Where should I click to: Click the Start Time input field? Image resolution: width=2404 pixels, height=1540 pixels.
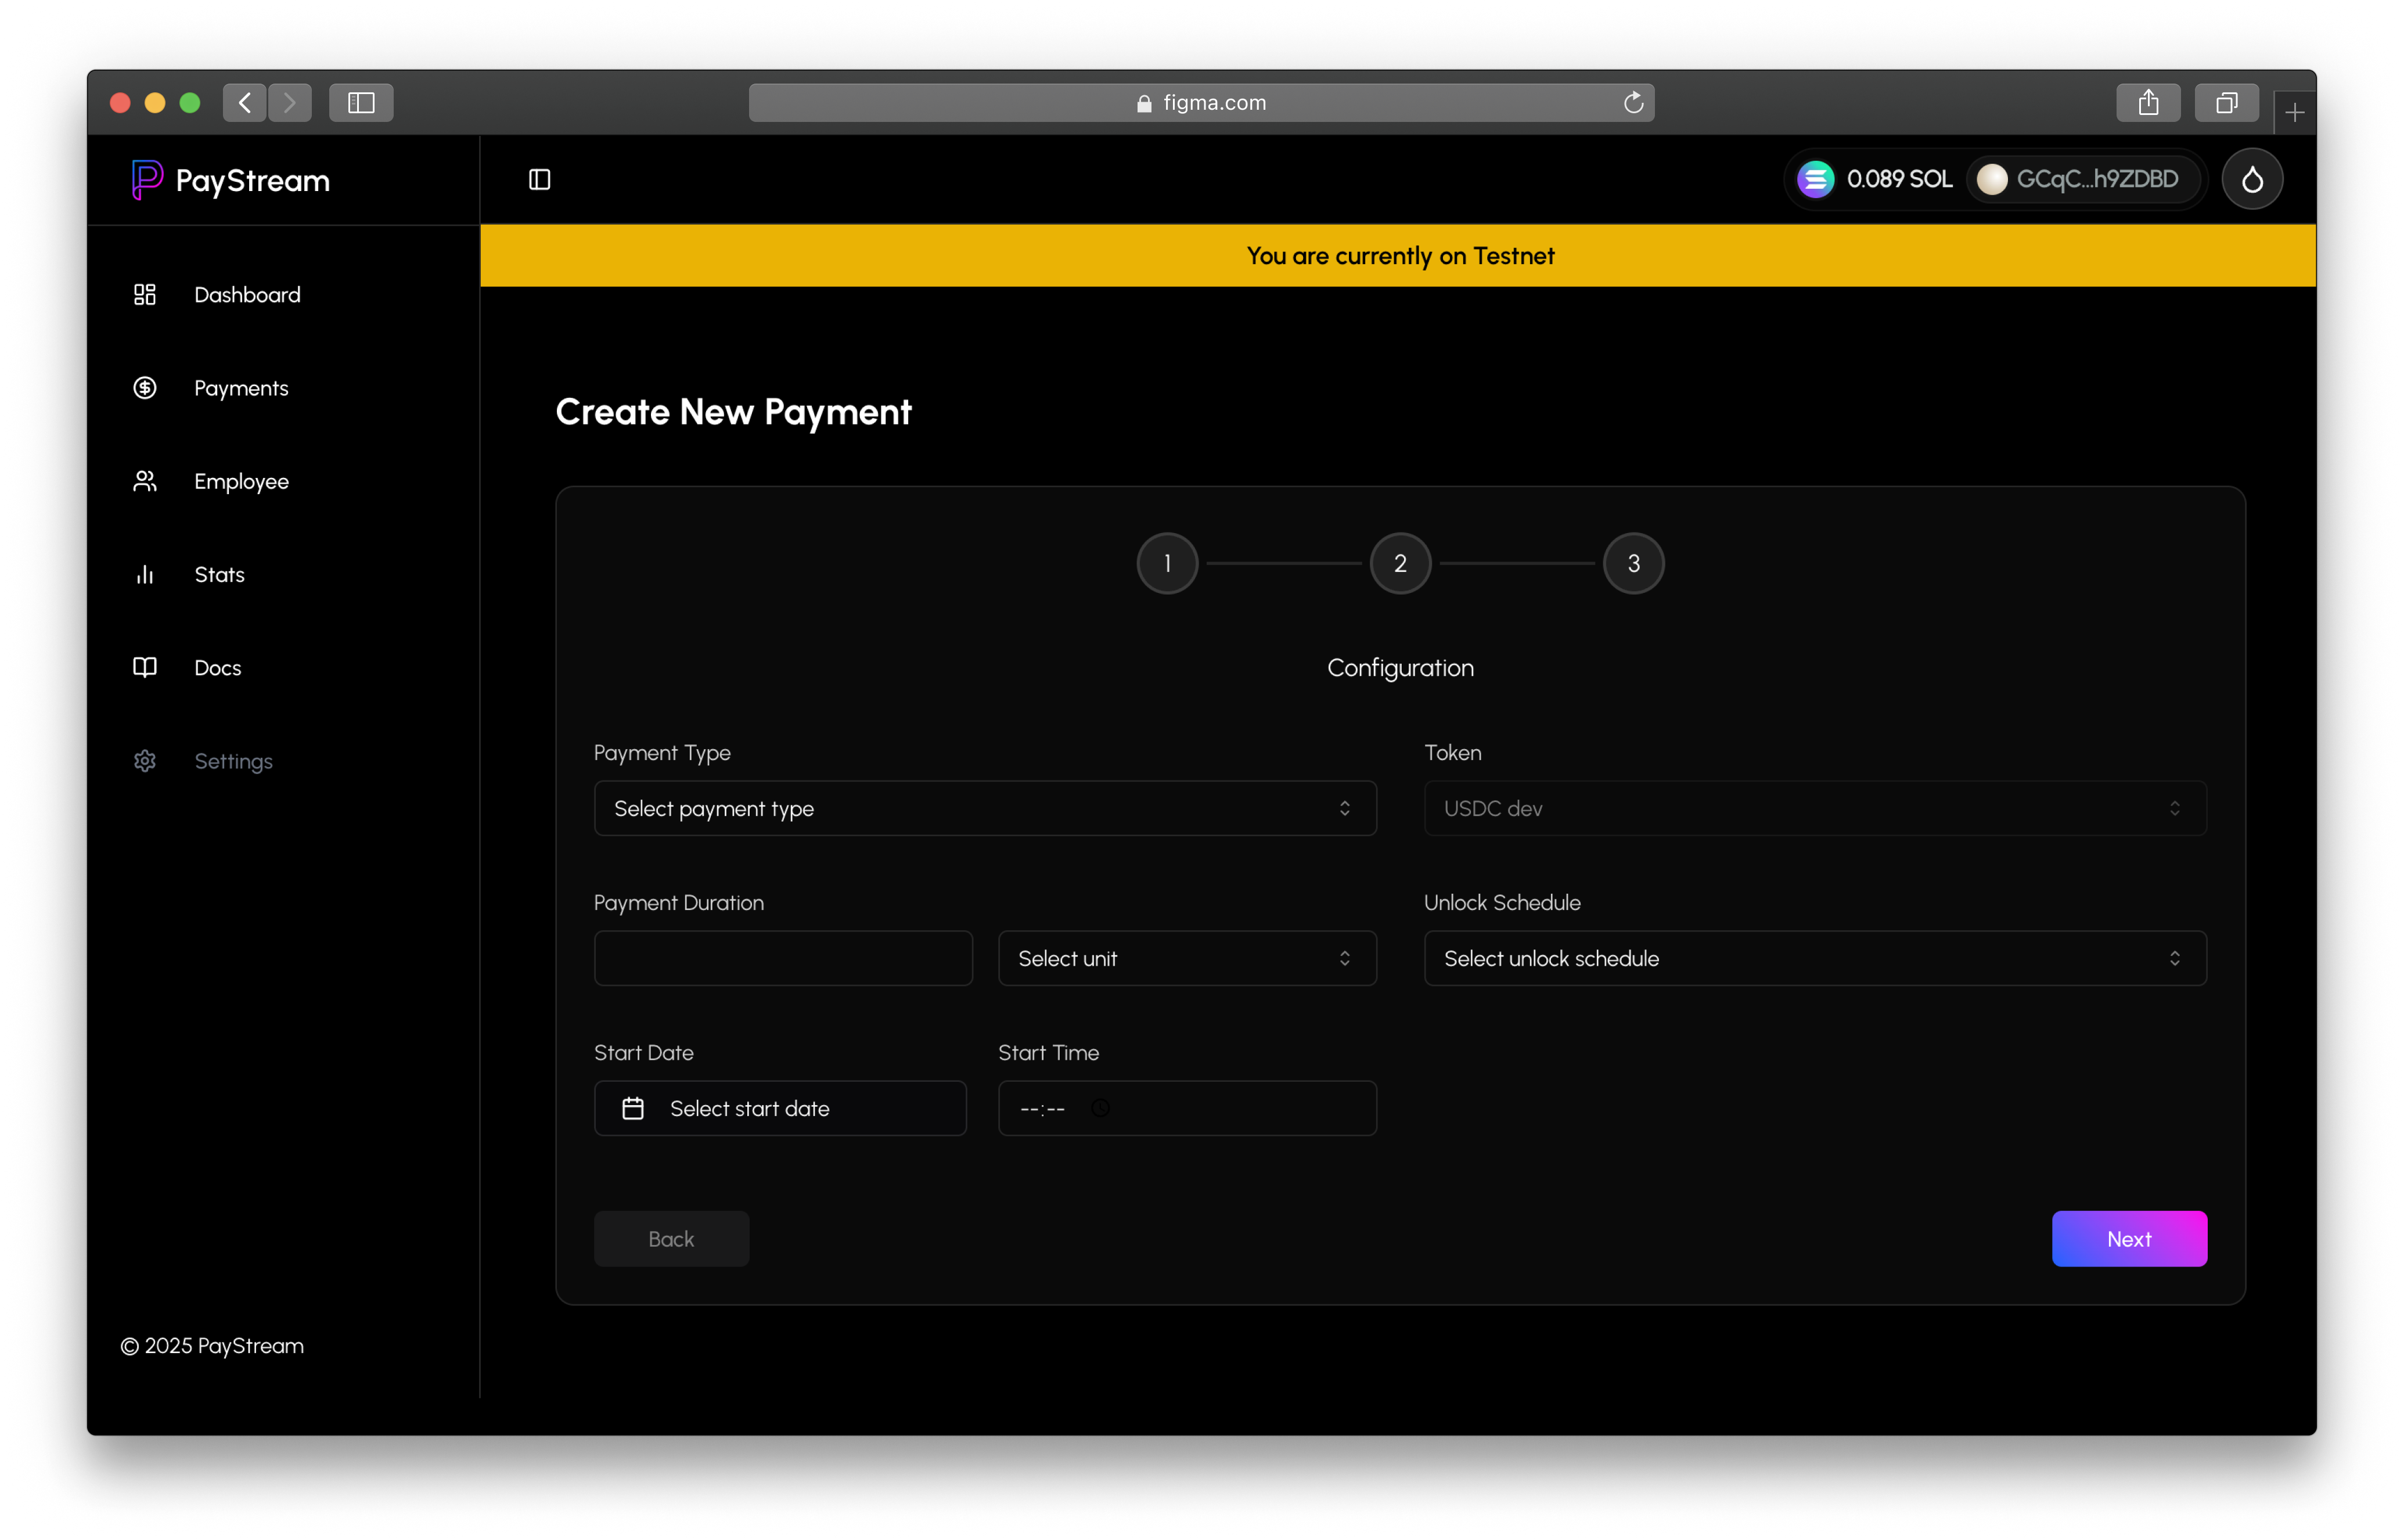(1186, 1108)
